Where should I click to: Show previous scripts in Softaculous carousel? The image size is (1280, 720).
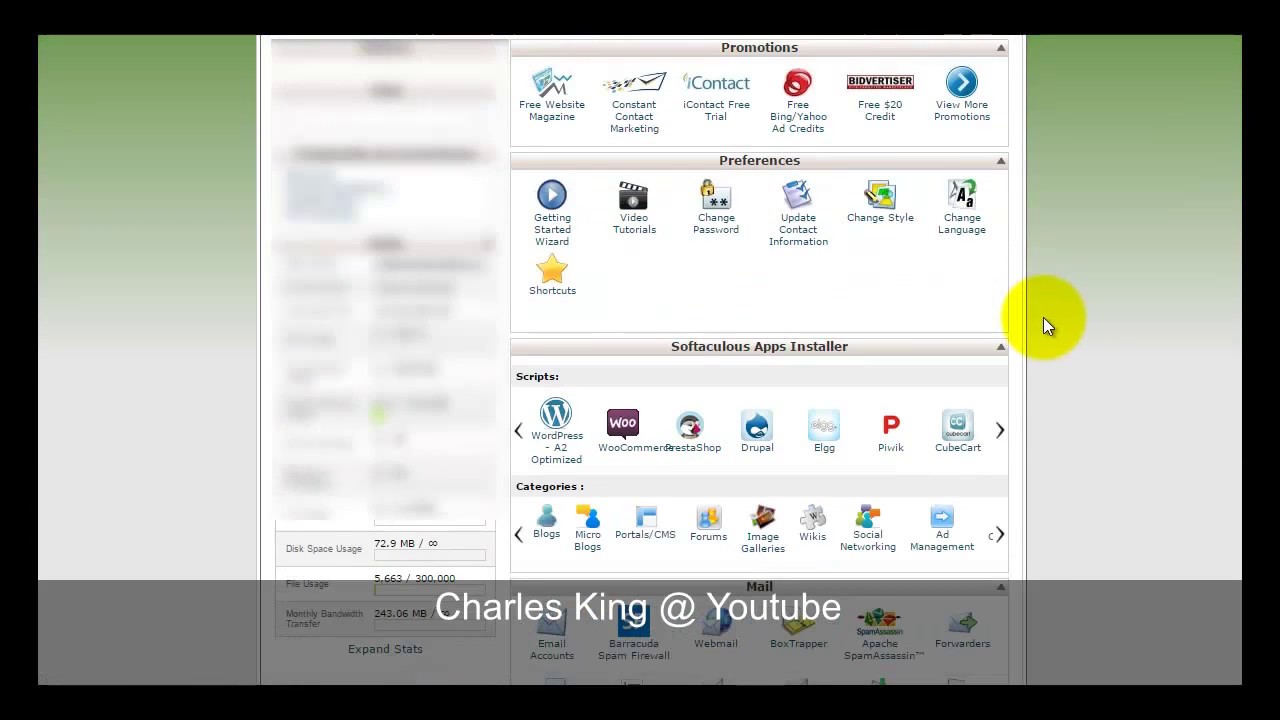(x=518, y=430)
